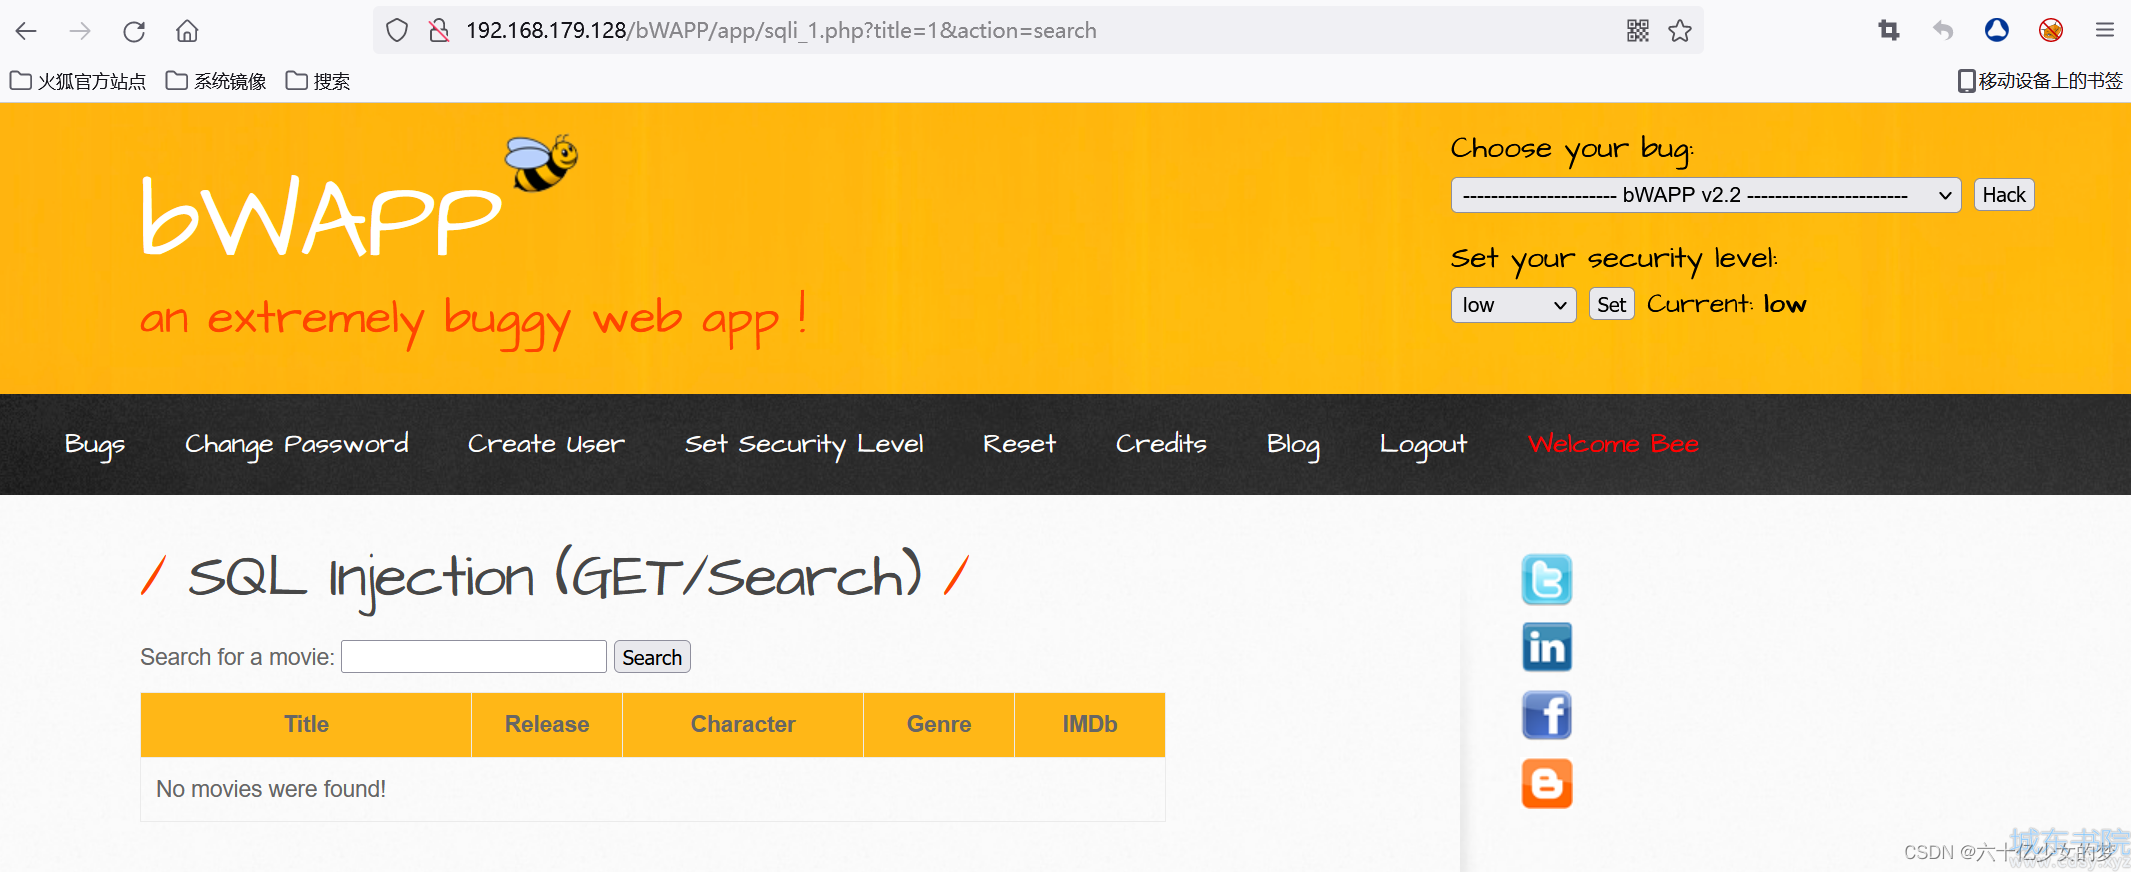
Task: Click the browser URL address field
Action: 1040,31
